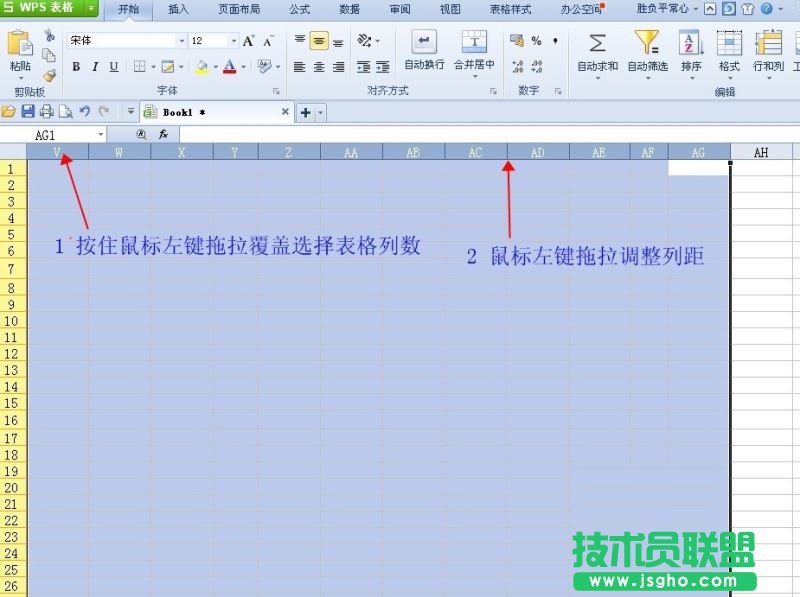800x597 pixels.
Task: Switch to the 数据 (Data) tab
Action: tap(349, 9)
